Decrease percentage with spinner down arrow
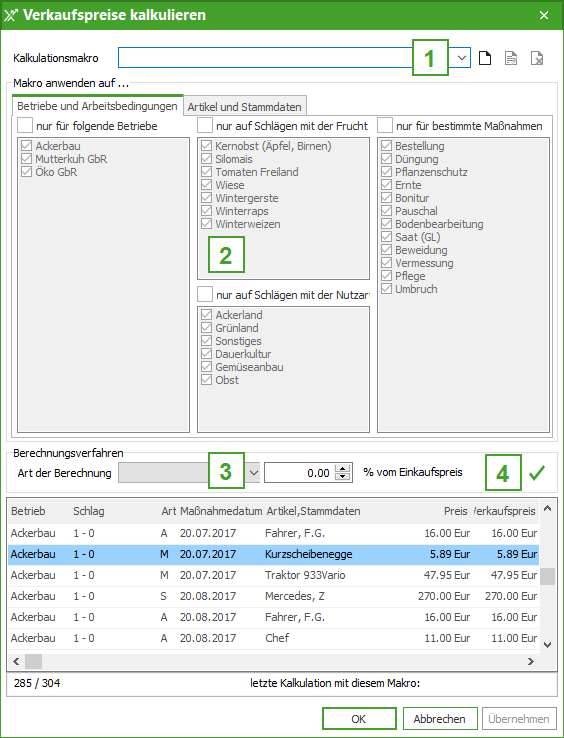Screen dimensions: 564x738 pos(343,476)
